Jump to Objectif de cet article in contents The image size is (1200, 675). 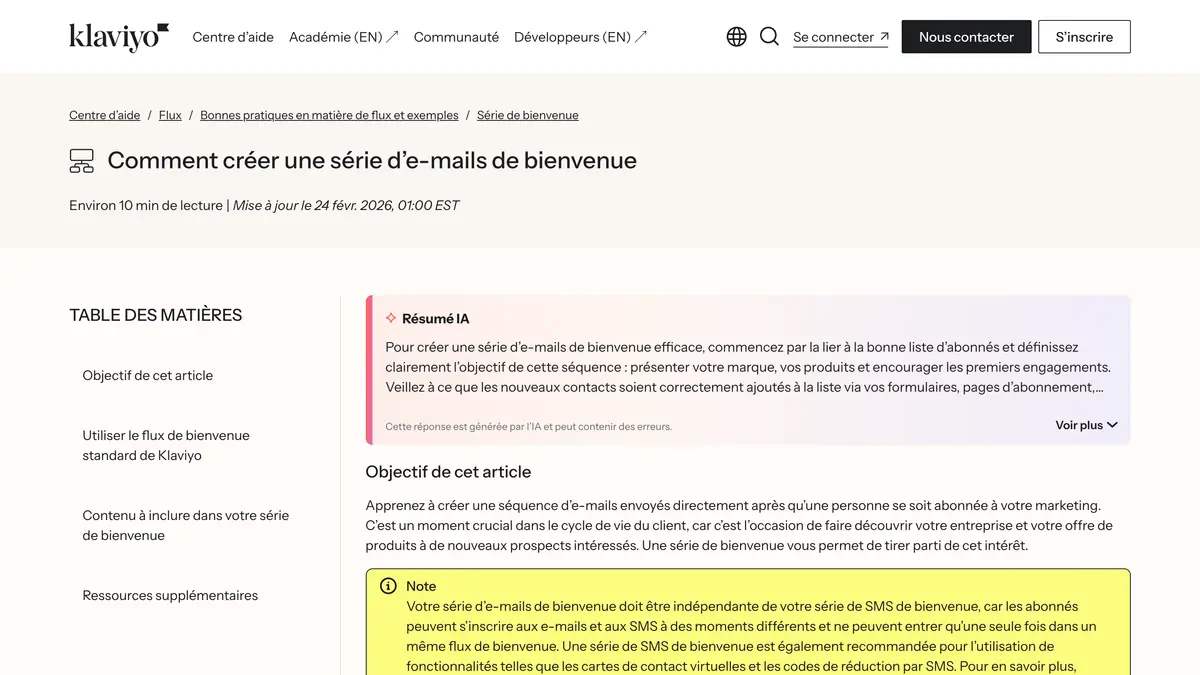pyautogui.click(x=148, y=375)
